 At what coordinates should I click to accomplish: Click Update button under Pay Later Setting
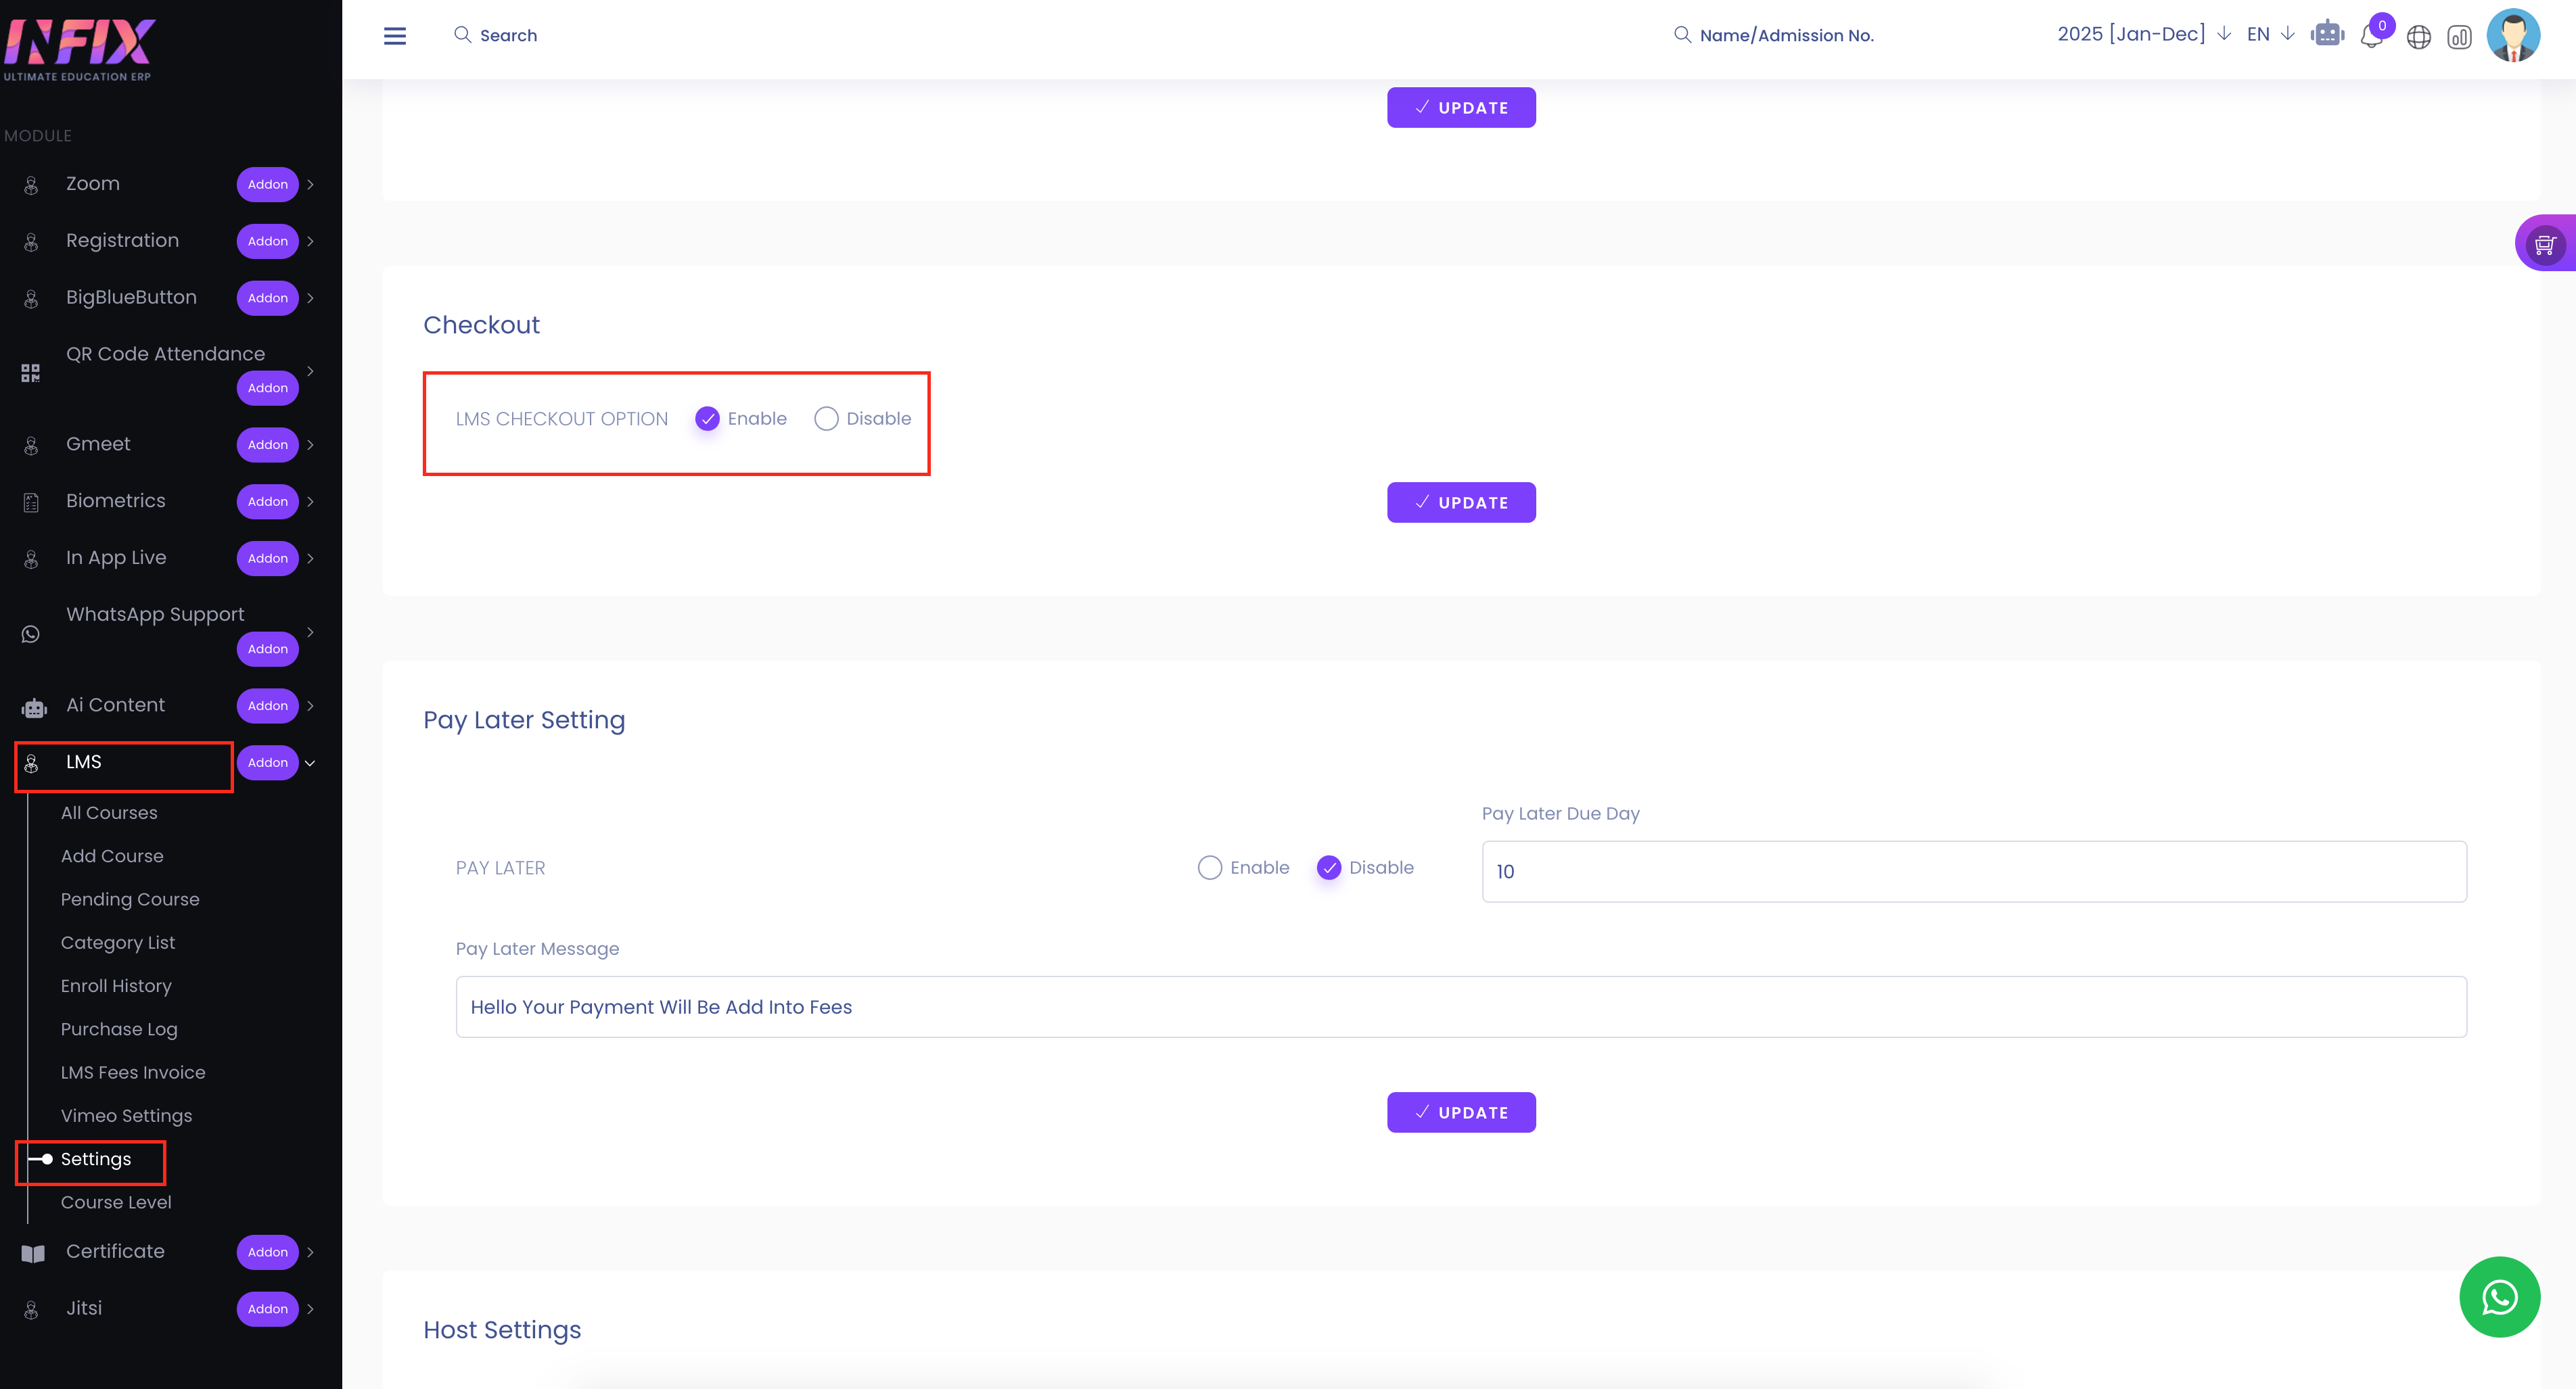point(1461,1113)
